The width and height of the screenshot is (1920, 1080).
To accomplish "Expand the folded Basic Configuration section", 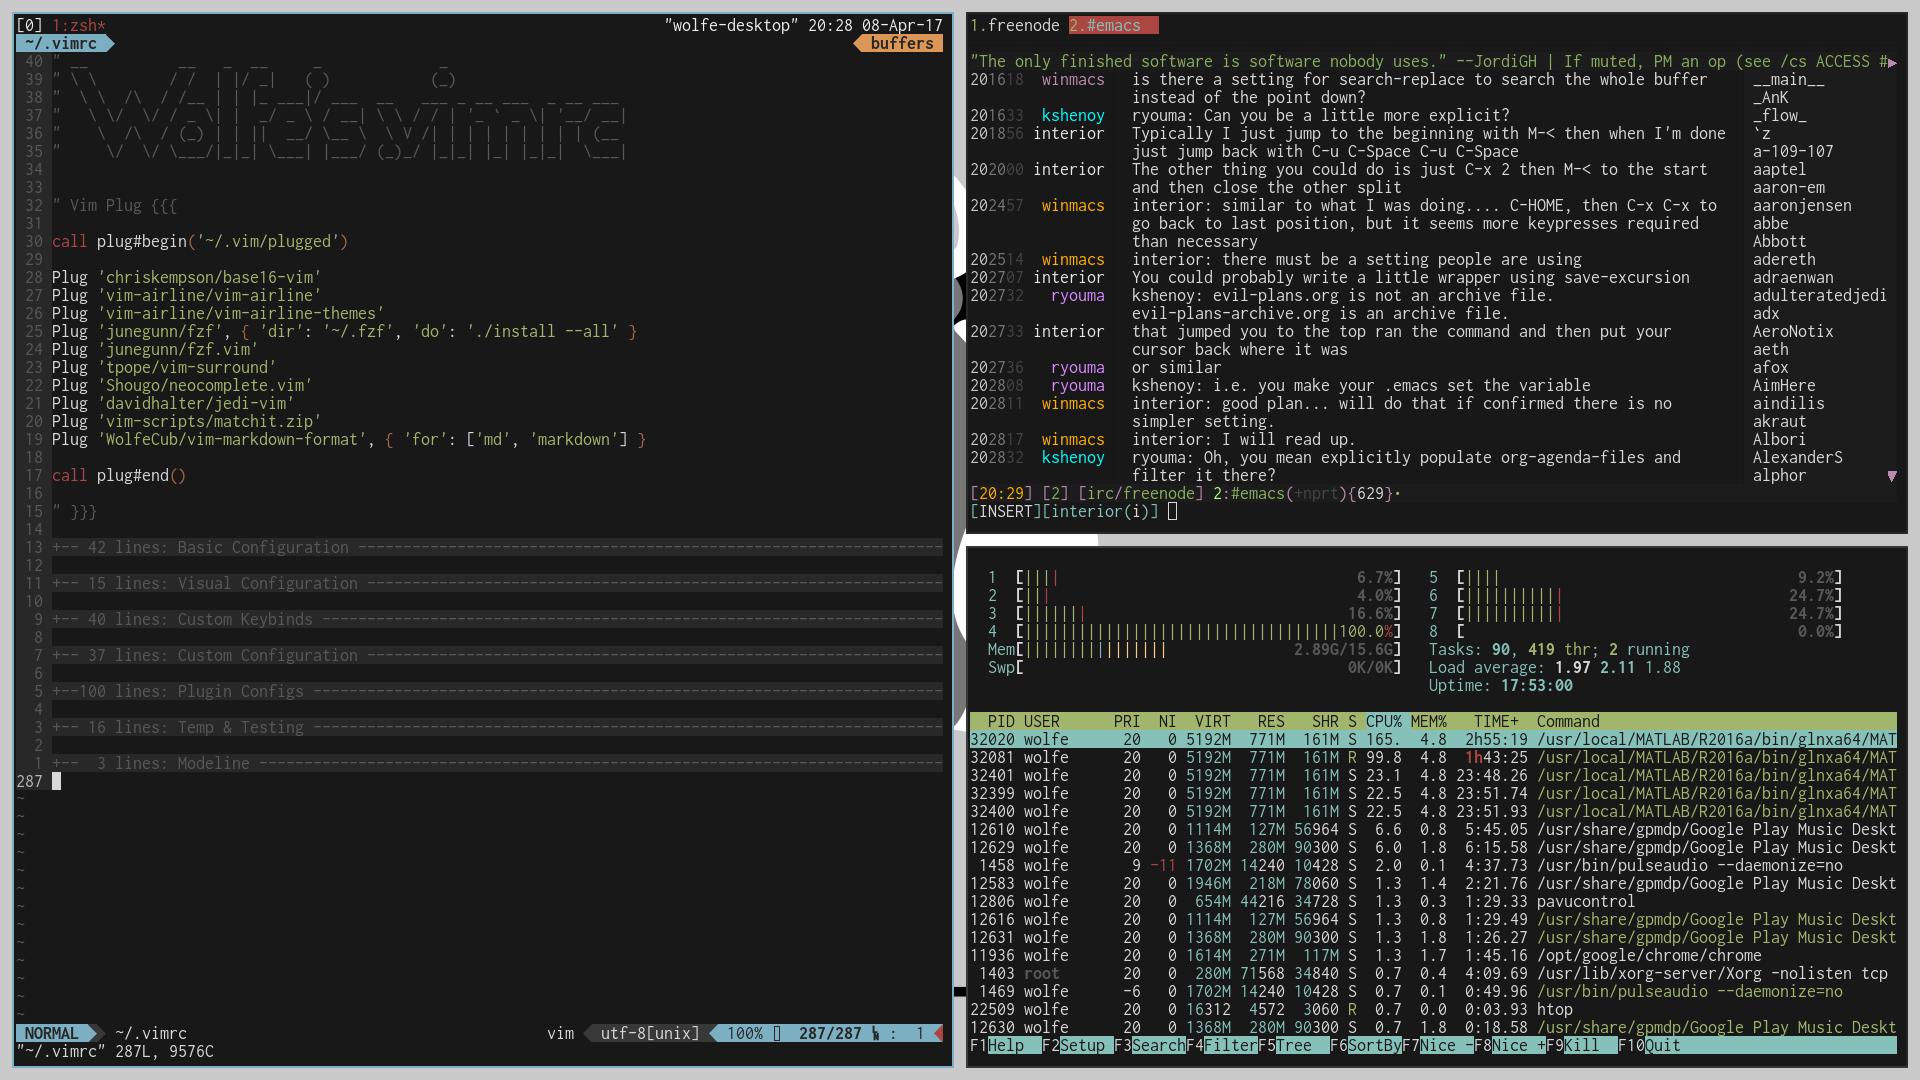I will (263, 548).
